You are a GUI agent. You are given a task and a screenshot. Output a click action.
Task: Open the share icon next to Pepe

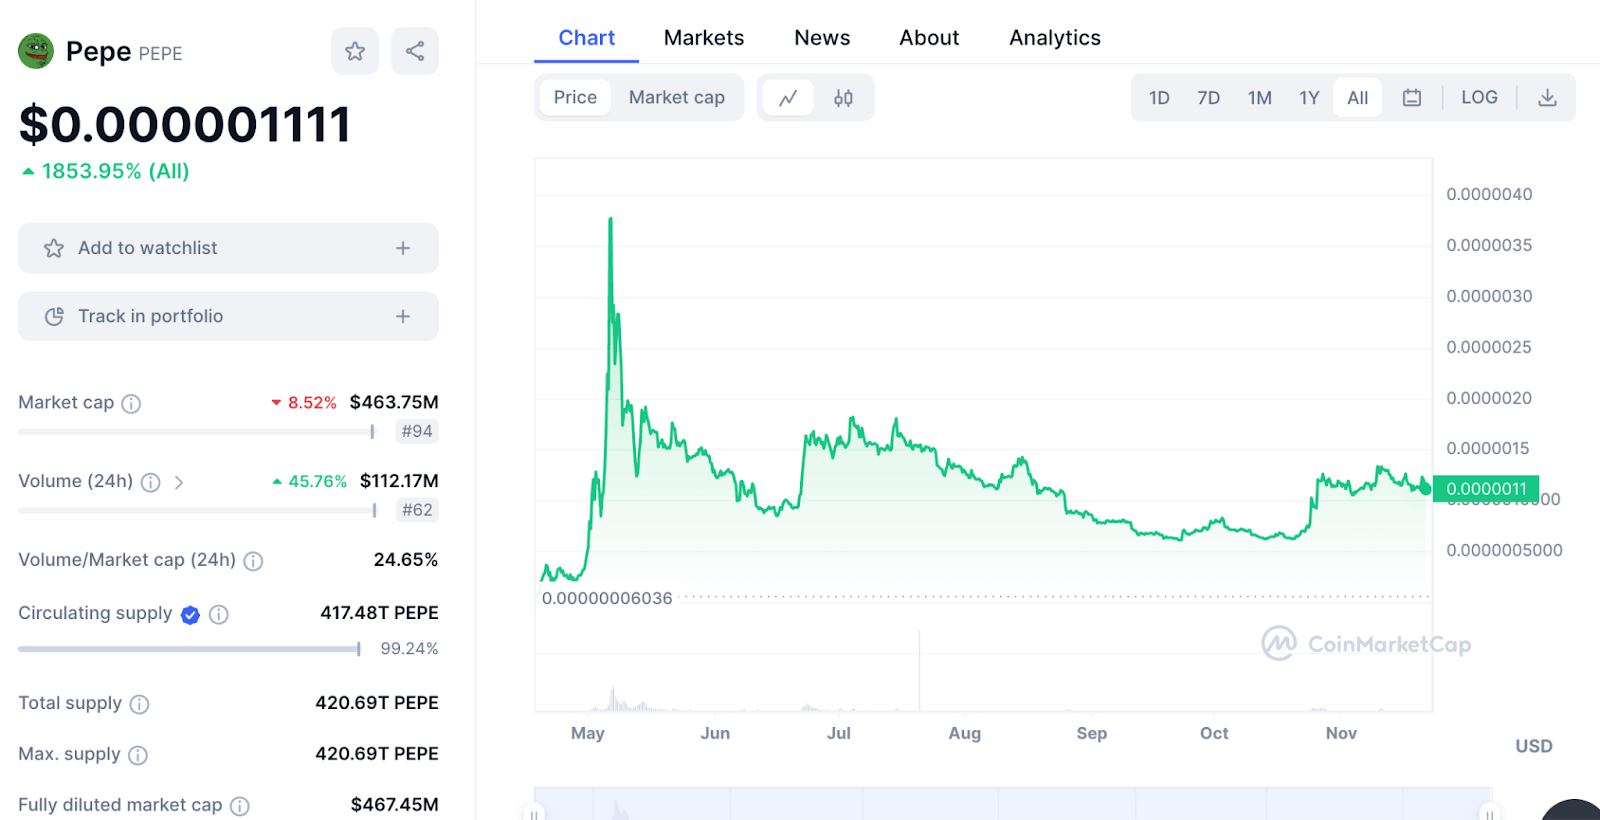[415, 51]
